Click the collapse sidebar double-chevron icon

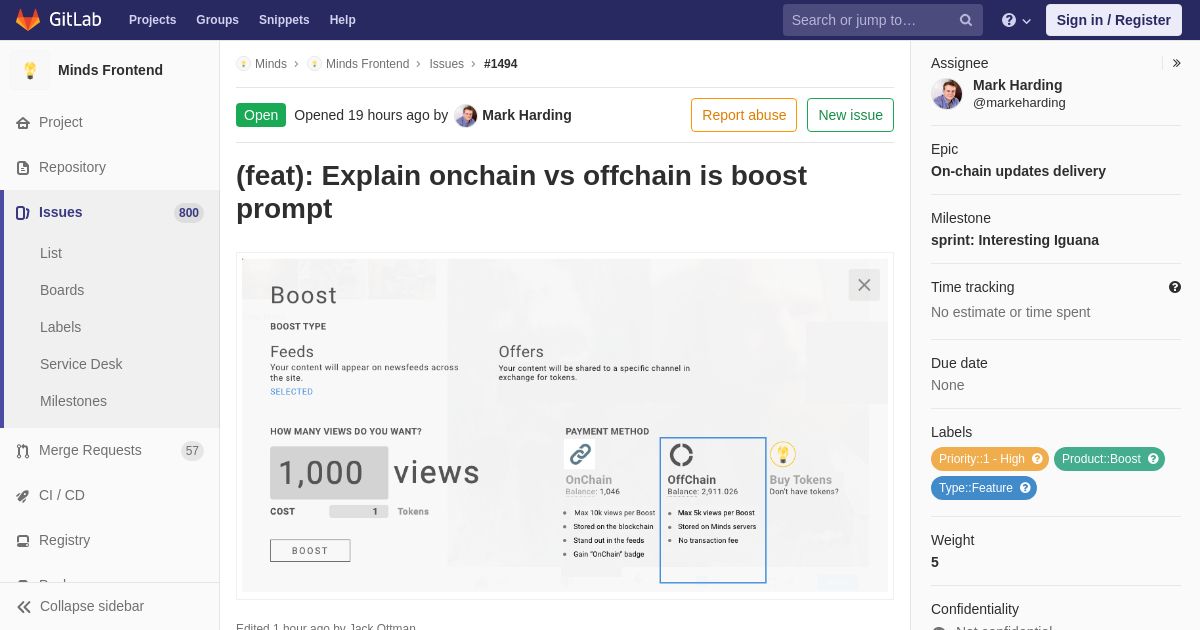(24, 606)
